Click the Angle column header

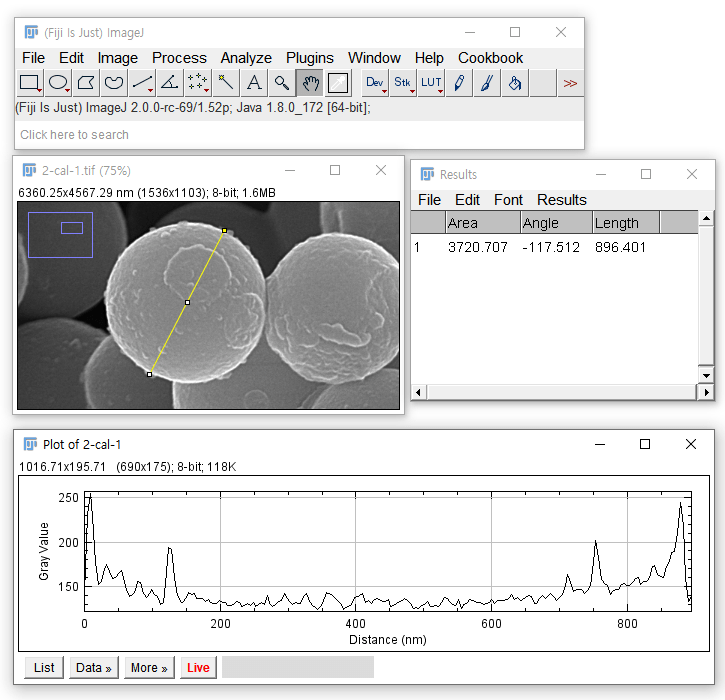click(556, 223)
